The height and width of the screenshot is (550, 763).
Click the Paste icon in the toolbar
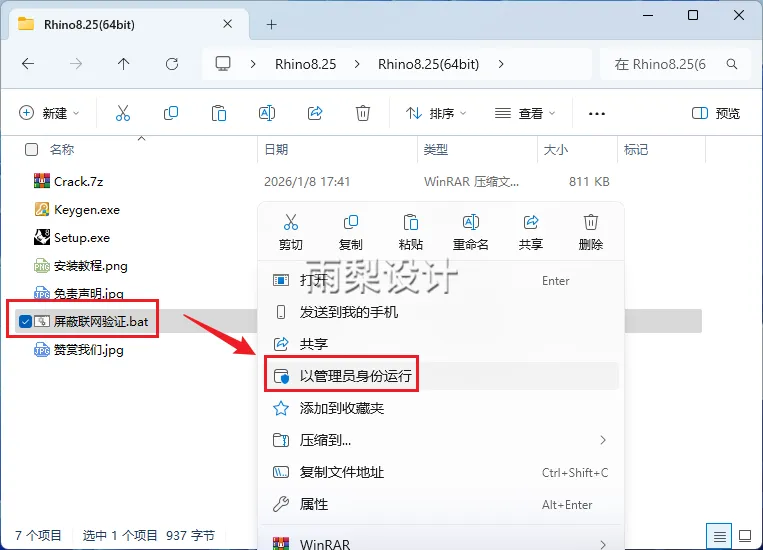point(218,113)
